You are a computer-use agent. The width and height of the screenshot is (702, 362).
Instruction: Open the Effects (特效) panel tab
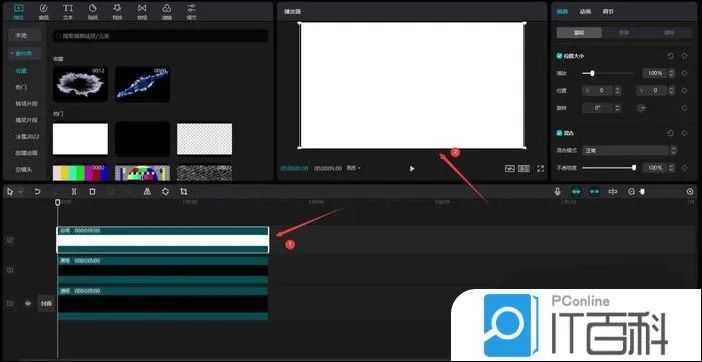coord(117,12)
